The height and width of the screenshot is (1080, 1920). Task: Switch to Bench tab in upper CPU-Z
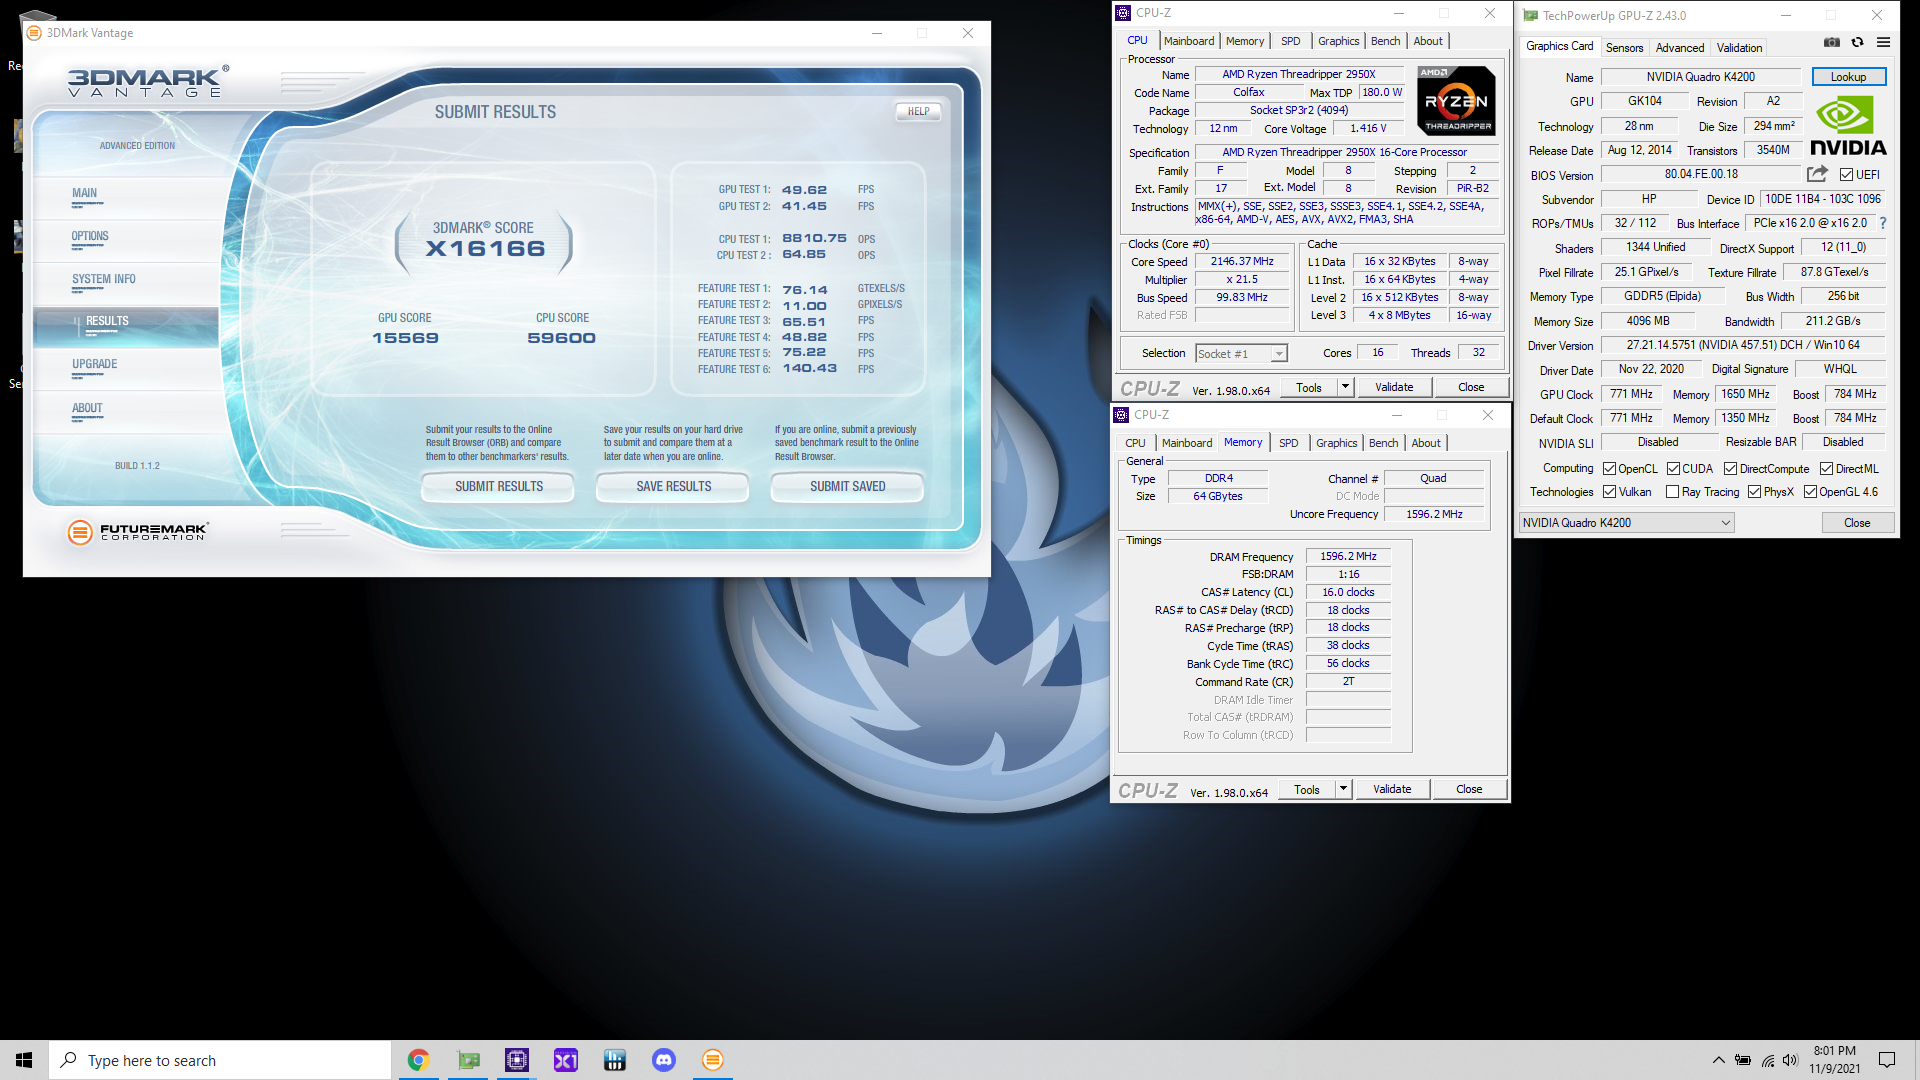pyautogui.click(x=1385, y=41)
